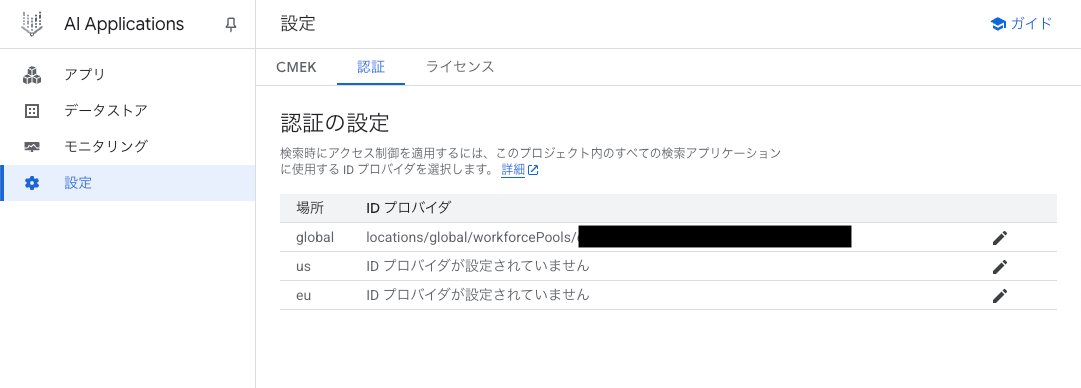The image size is (1081, 388).
Task: Click the 設定 gear icon in sidebar
Action: tap(32, 183)
